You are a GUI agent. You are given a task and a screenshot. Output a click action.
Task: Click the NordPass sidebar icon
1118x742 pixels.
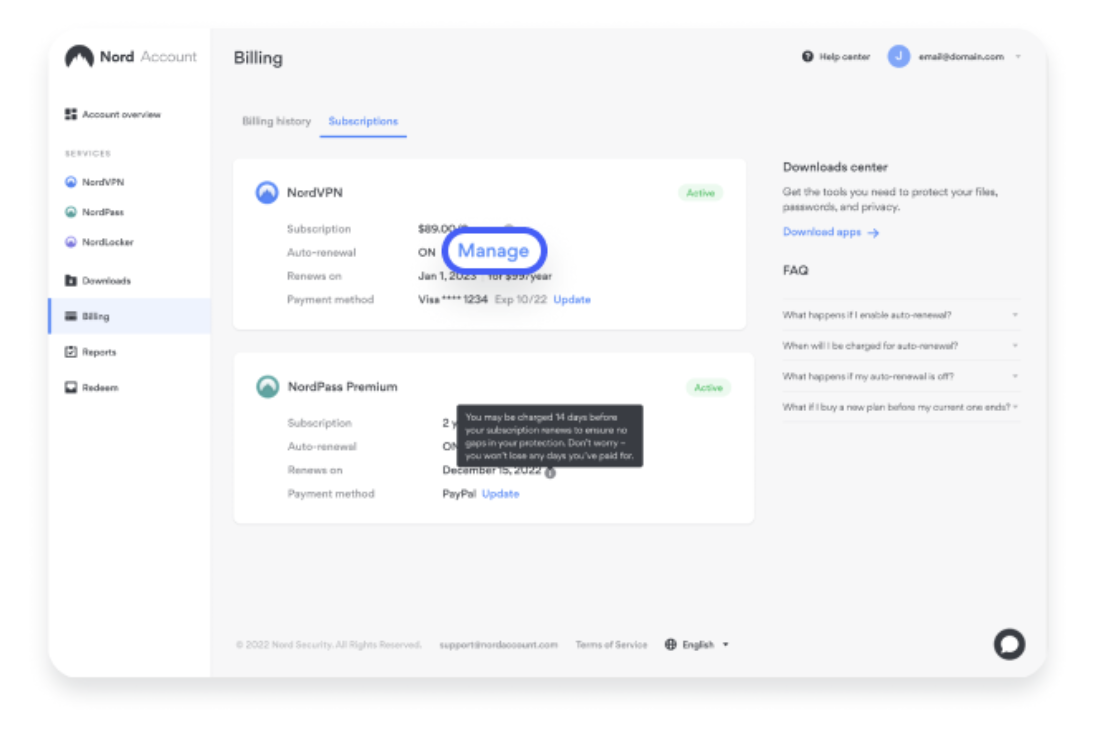pyautogui.click(x=71, y=212)
